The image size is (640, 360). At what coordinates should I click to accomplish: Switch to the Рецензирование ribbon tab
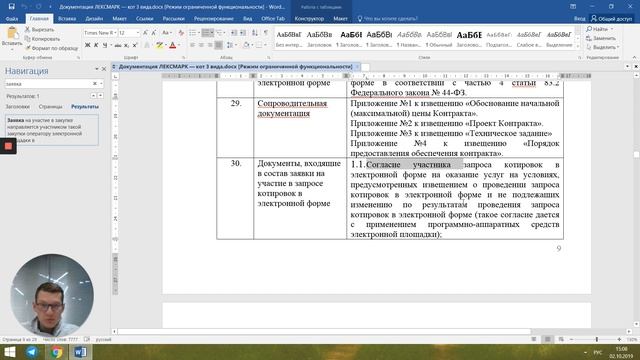tap(214, 19)
